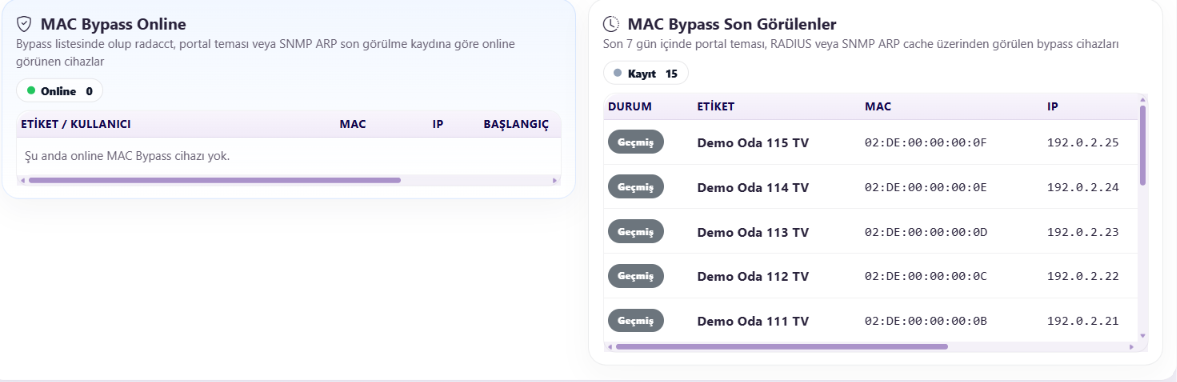Click the shield icon beside MAC Bypass Online
Image resolution: width=1177 pixels, height=382 pixels.
click(24, 23)
